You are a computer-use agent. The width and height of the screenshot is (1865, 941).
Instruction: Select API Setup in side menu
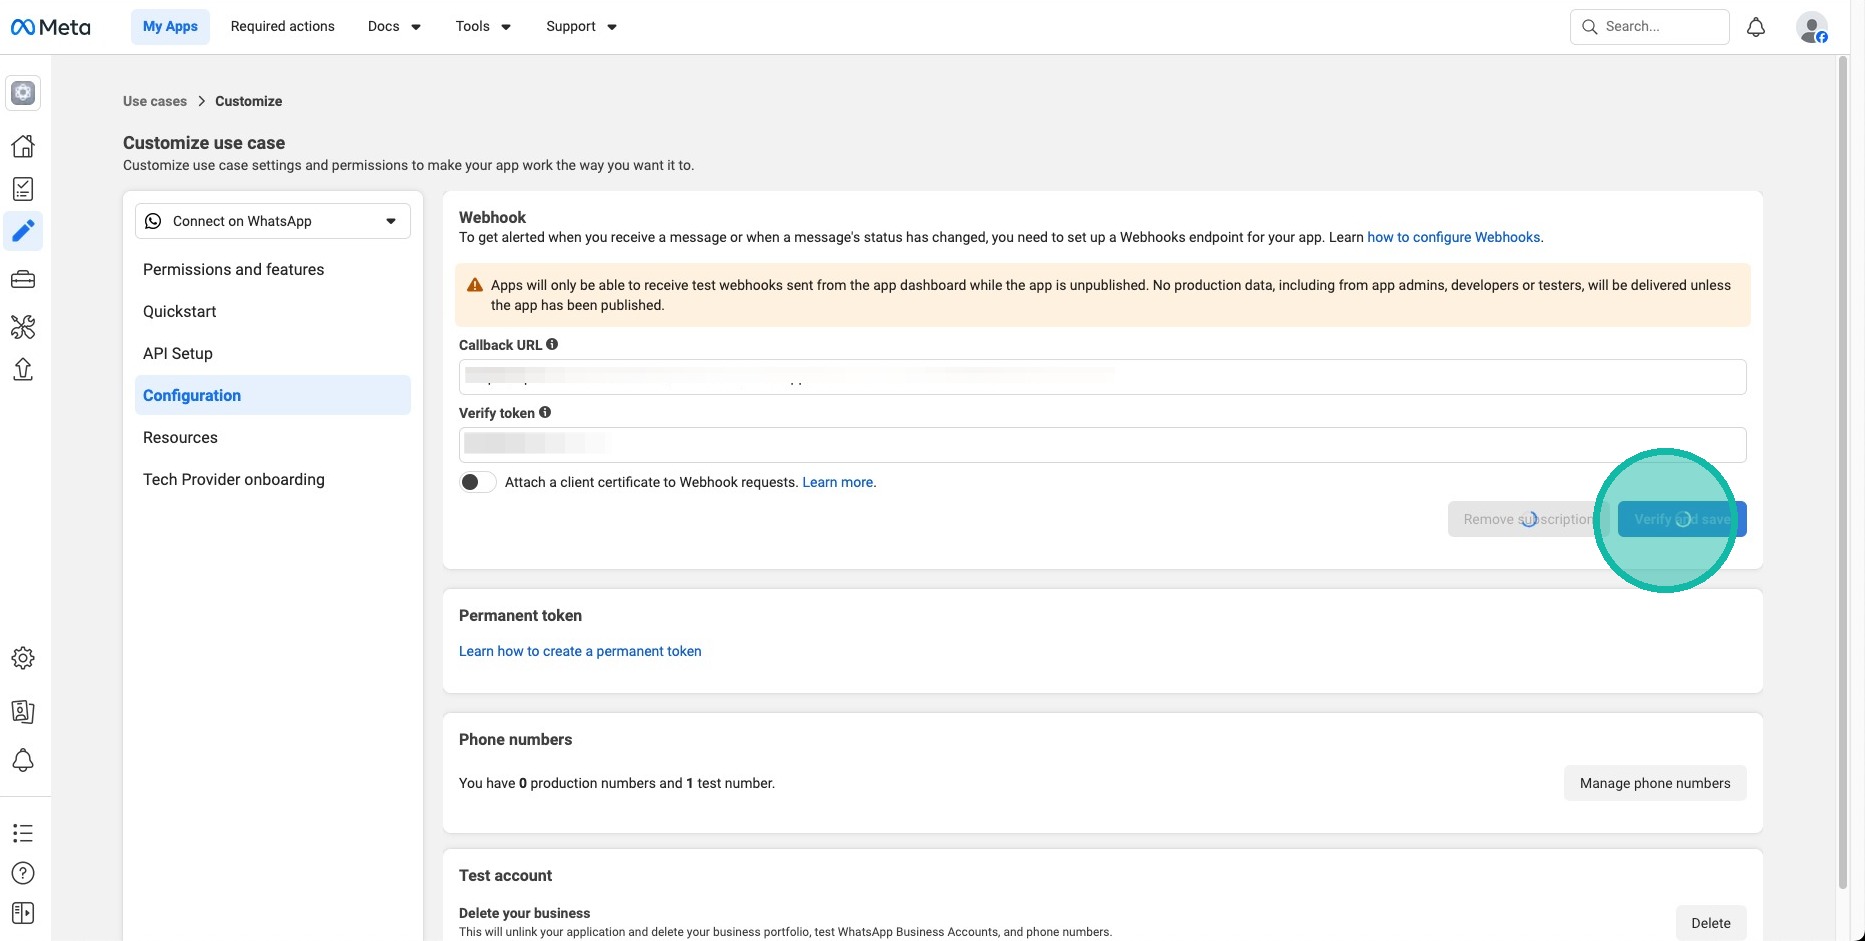[178, 353]
